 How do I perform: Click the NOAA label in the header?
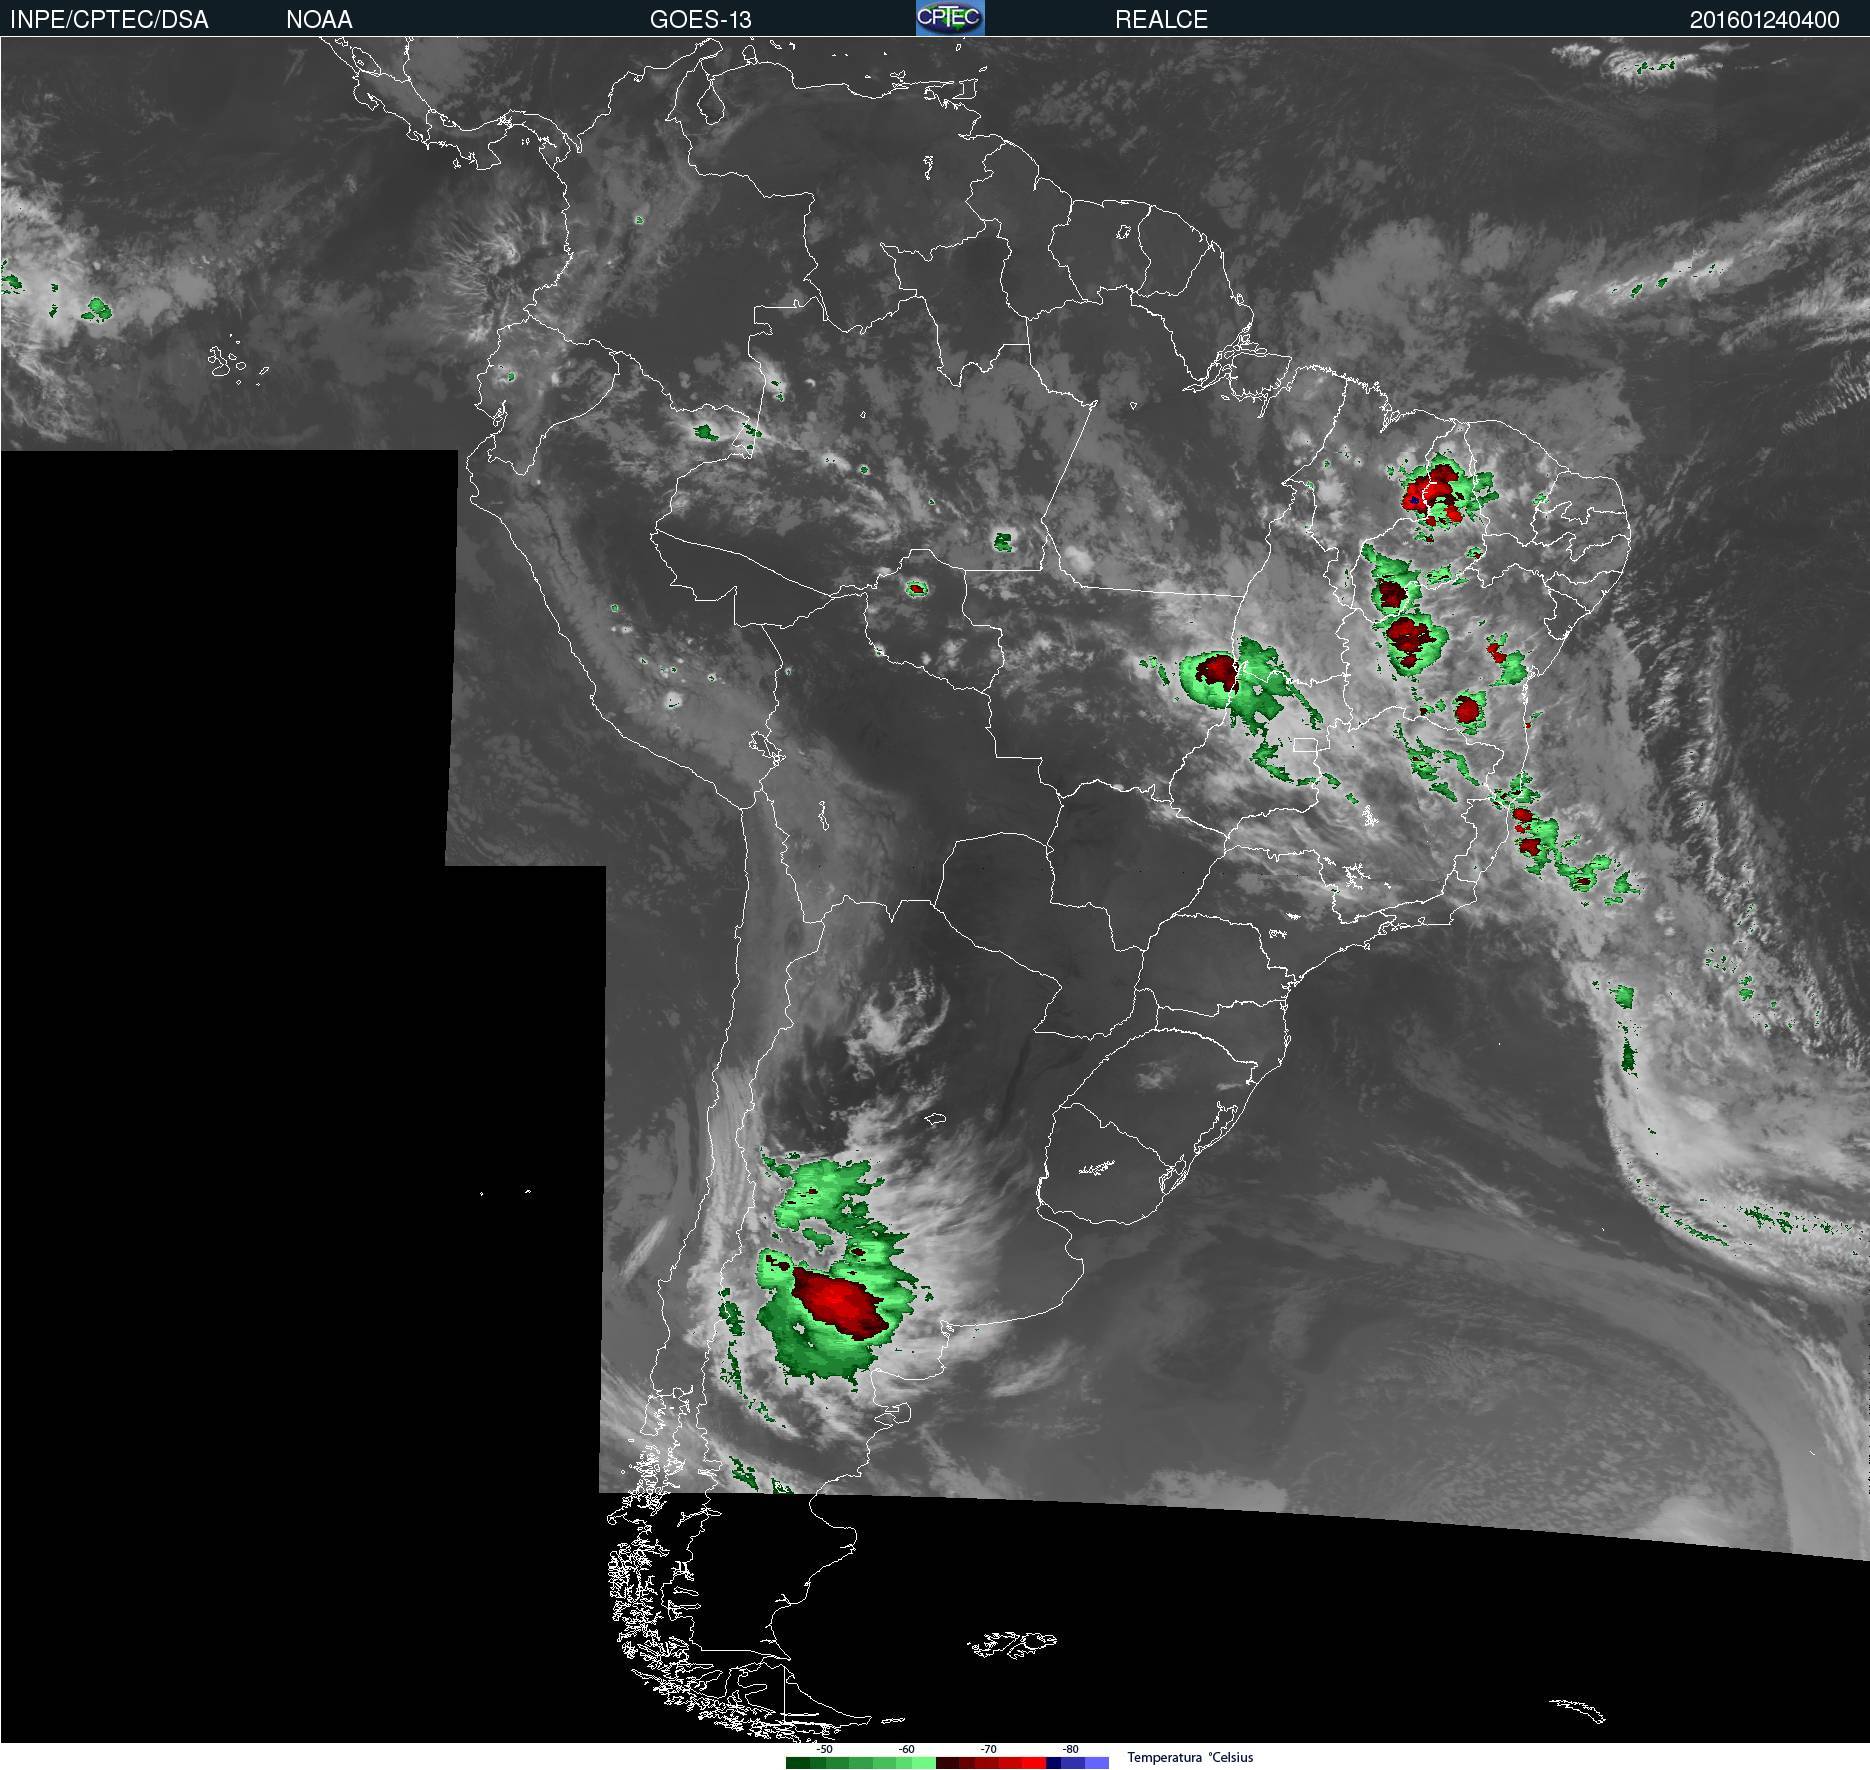(x=319, y=20)
